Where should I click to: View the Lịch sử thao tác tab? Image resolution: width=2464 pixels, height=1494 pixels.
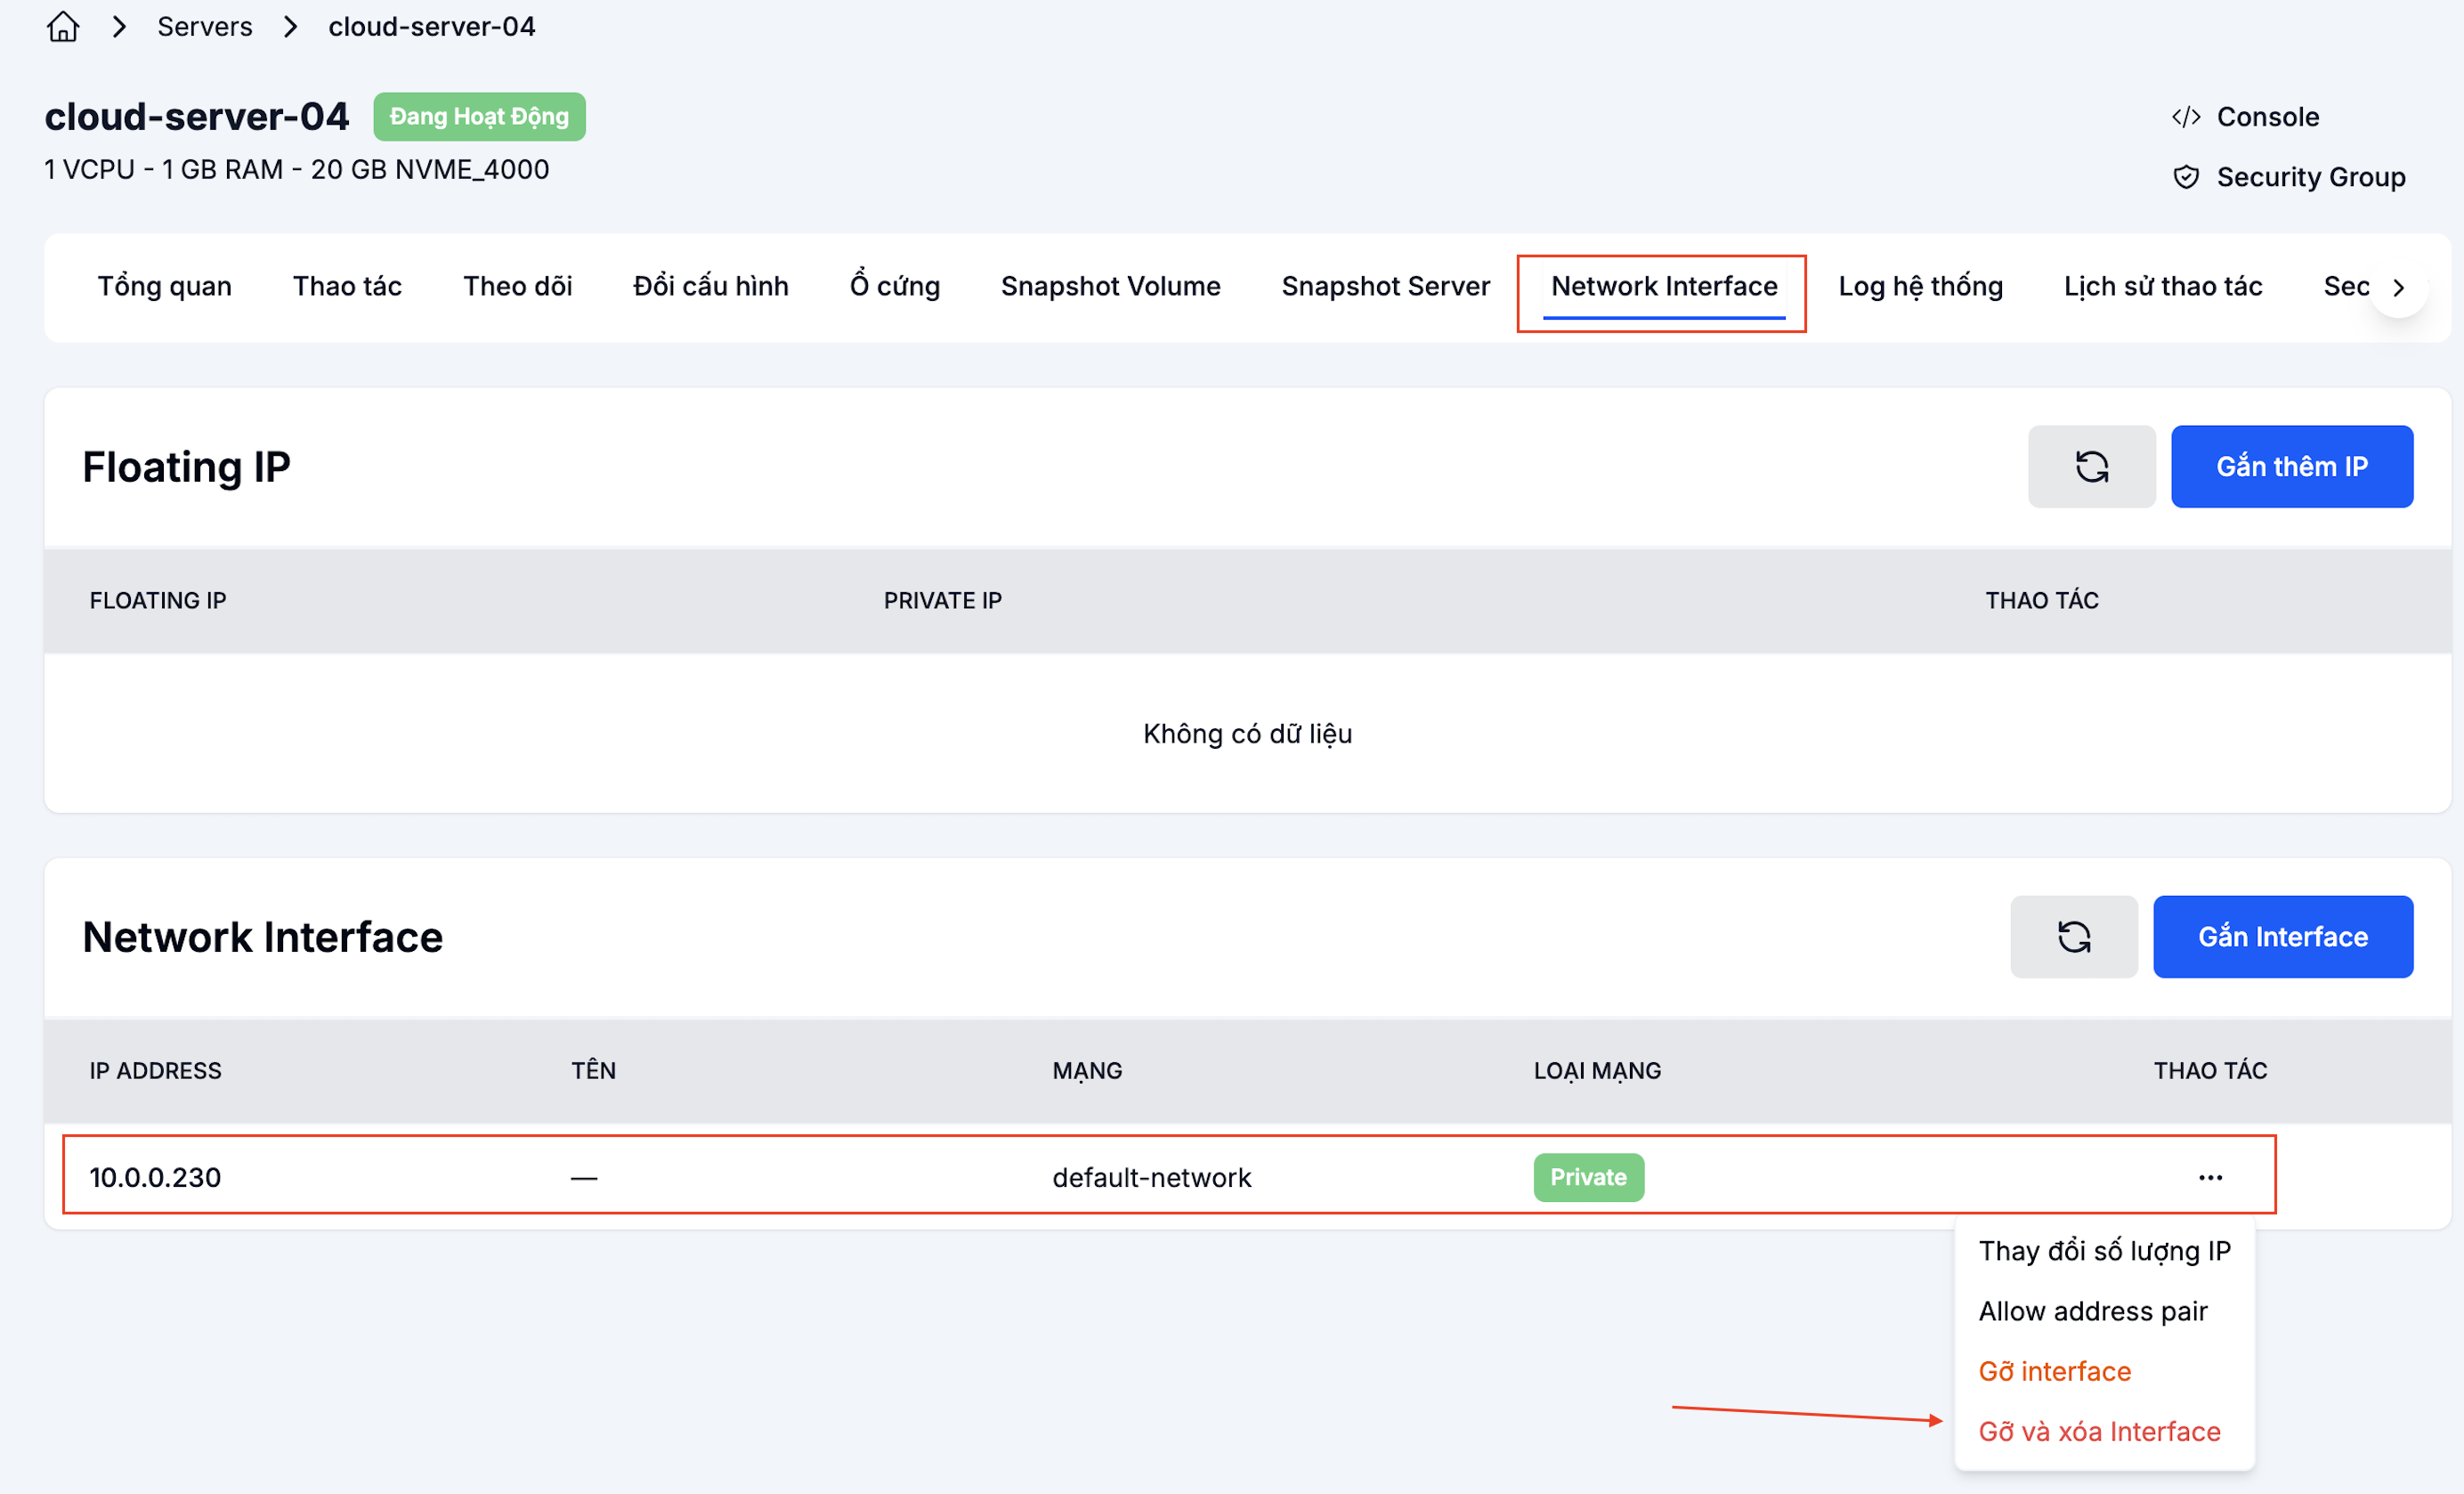[x=2163, y=286]
